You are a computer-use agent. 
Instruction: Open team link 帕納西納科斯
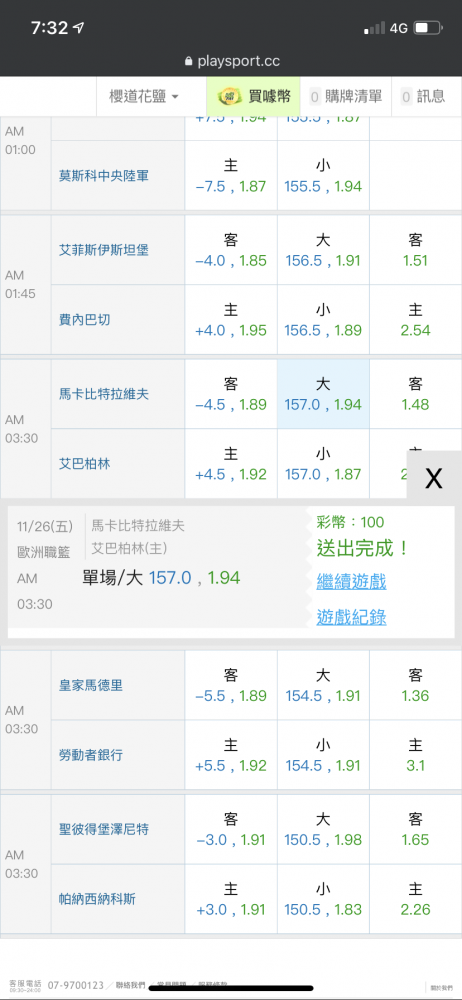click(97, 899)
